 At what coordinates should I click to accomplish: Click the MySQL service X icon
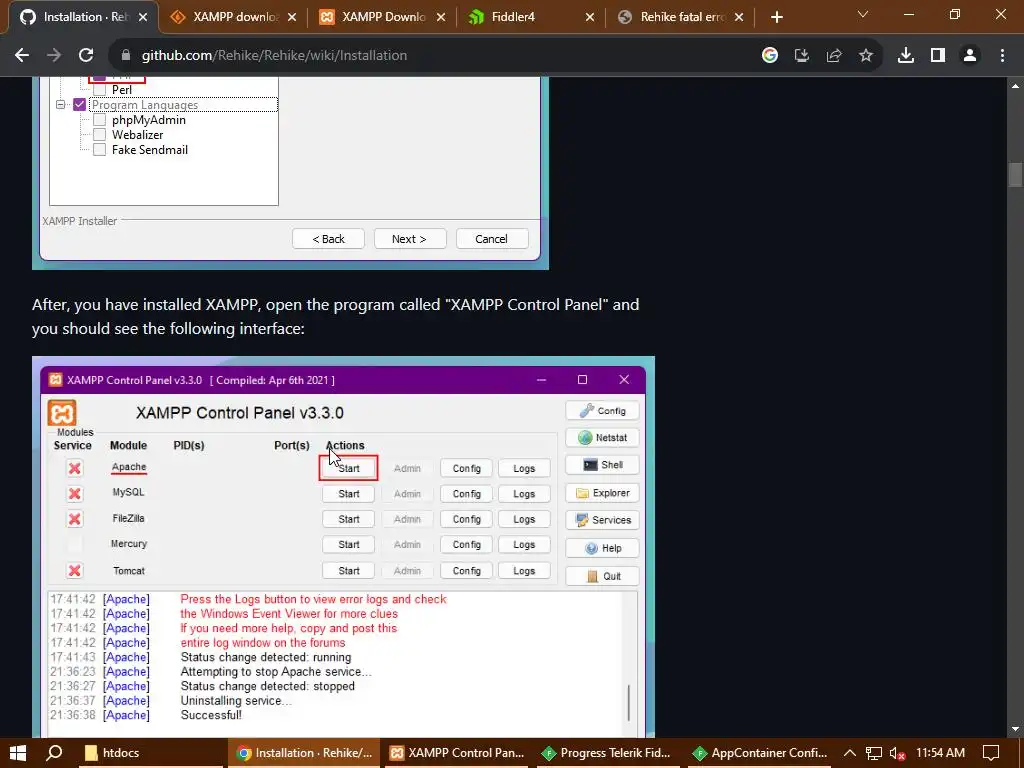74,494
